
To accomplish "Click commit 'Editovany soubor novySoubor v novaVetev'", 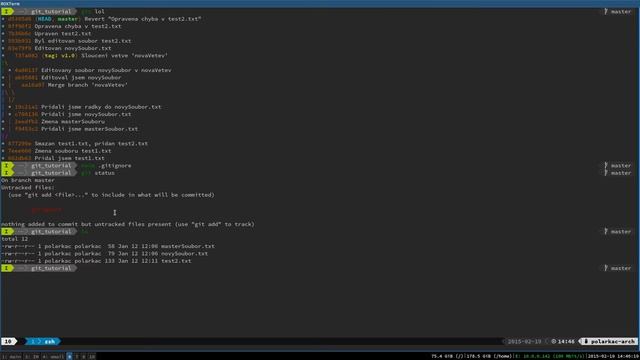I will click(106, 70).
